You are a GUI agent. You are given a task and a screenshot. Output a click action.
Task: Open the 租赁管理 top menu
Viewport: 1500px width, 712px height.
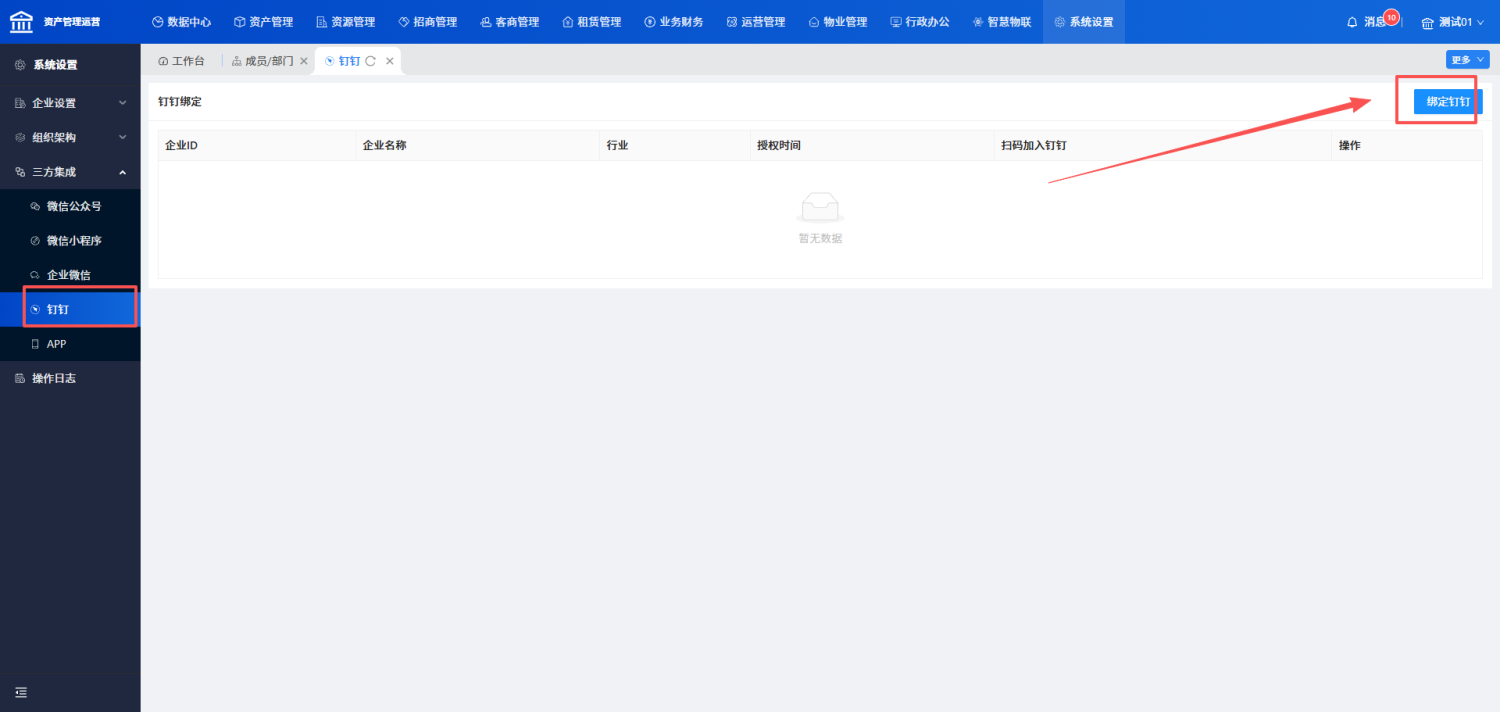tap(591, 21)
